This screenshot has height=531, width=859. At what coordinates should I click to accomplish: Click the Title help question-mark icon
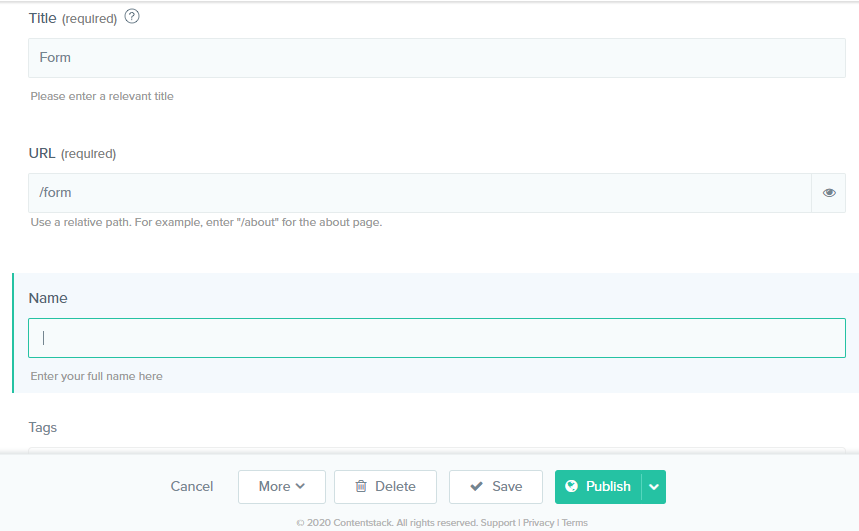point(132,16)
